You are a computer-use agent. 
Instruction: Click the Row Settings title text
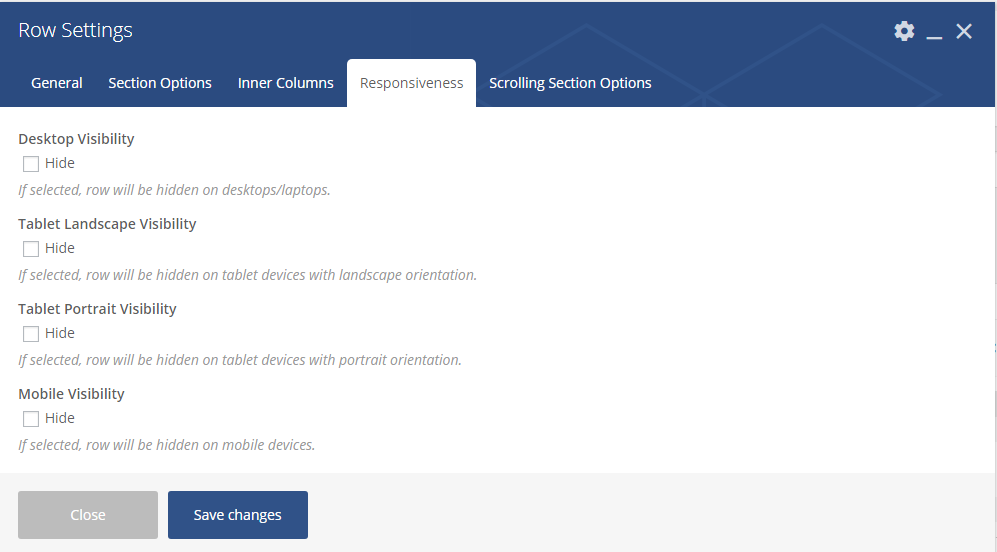pyautogui.click(x=76, y=31)
